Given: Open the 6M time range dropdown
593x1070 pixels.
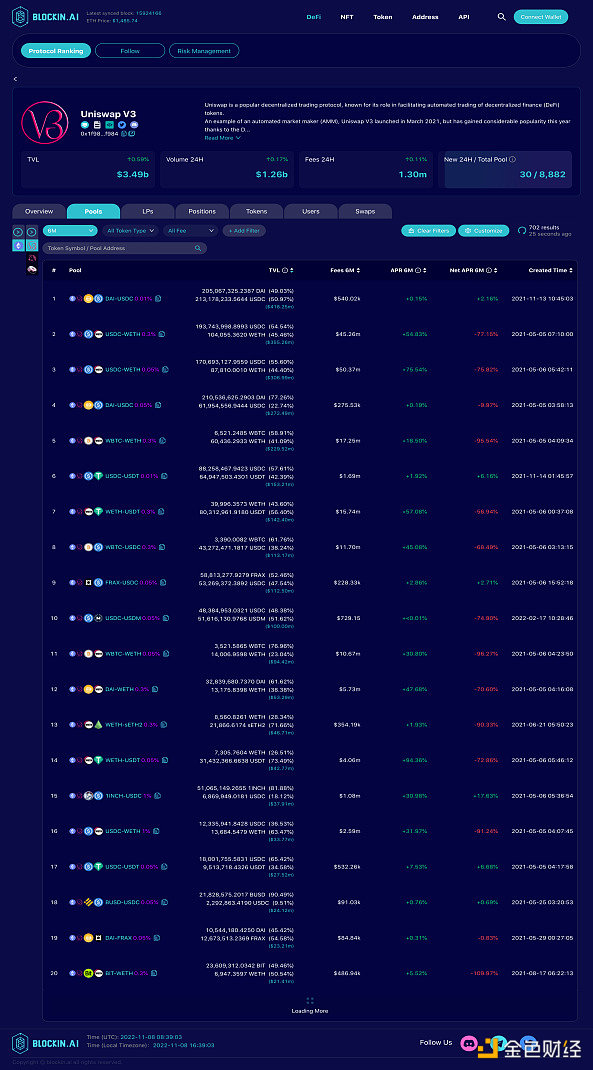Looking at the screenshot, I should [x=70, y=231].
